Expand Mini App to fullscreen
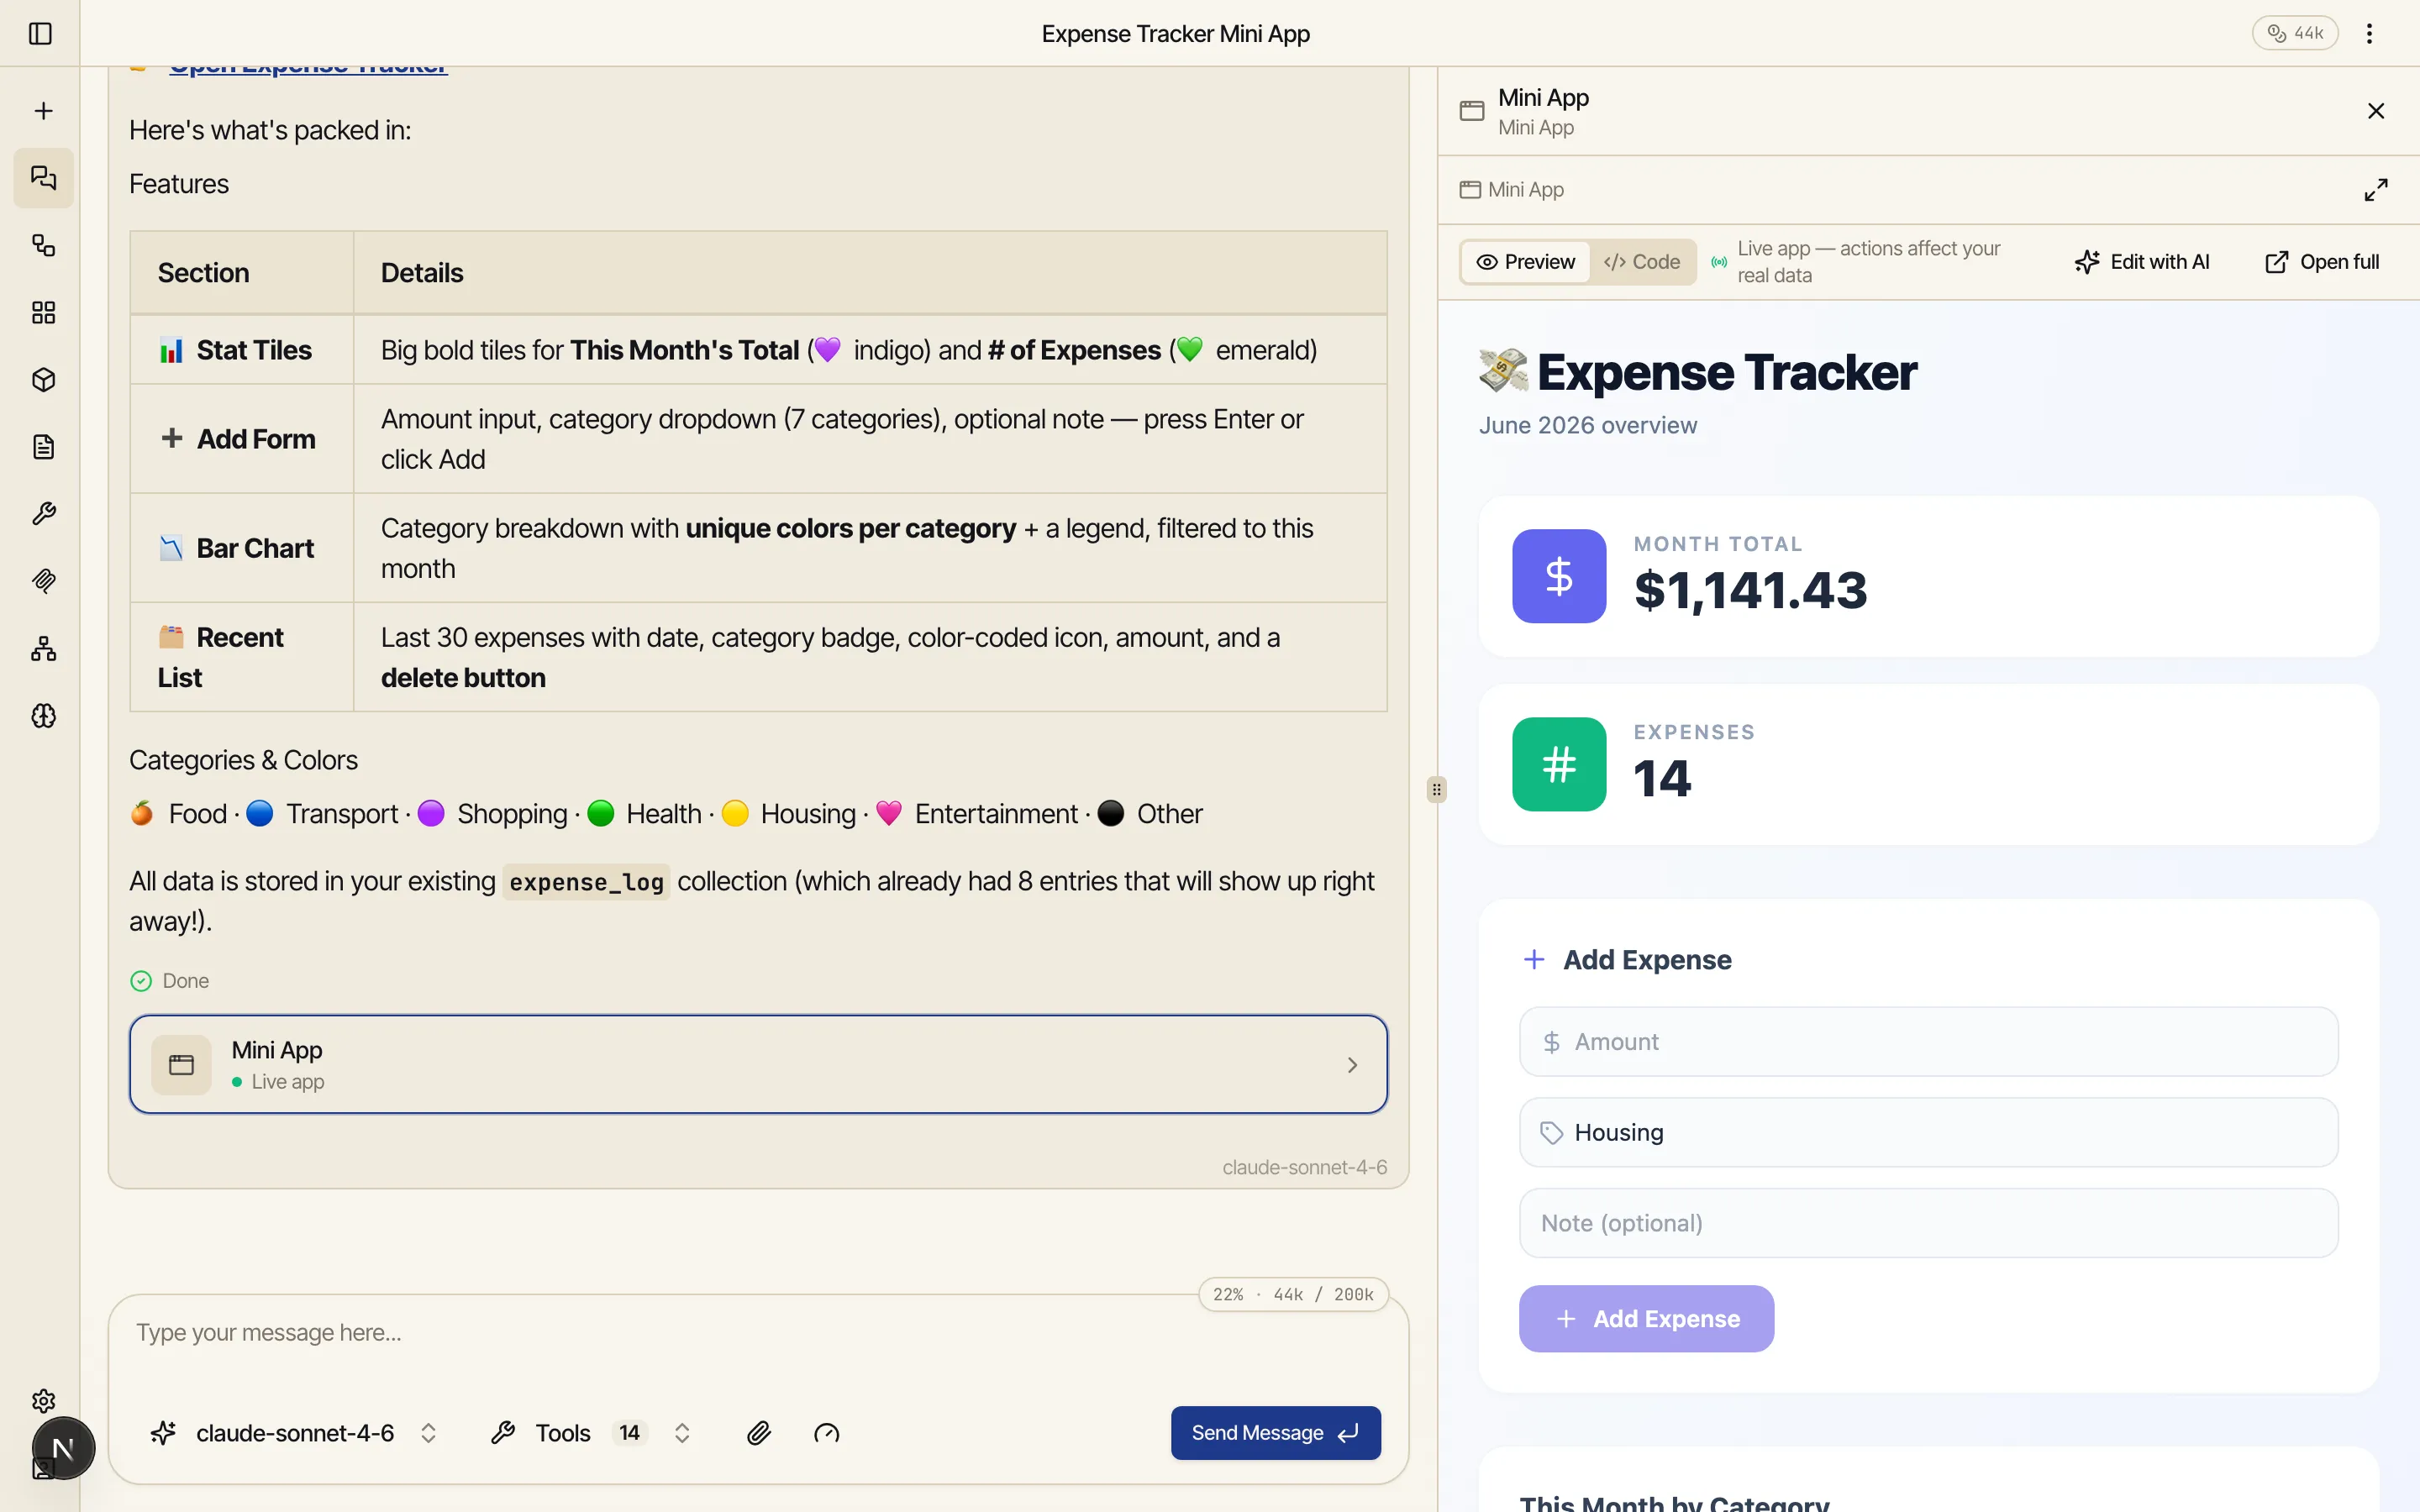 (2376, 190)
